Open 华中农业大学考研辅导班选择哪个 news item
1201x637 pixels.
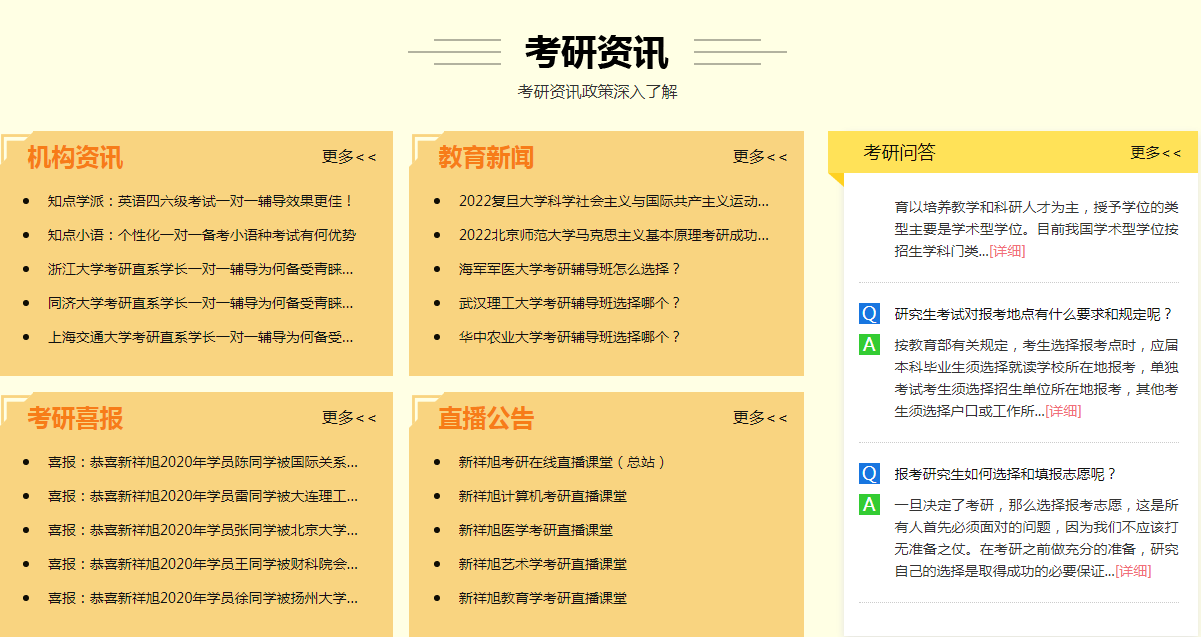pyautogui.click(x=570, y=337)
